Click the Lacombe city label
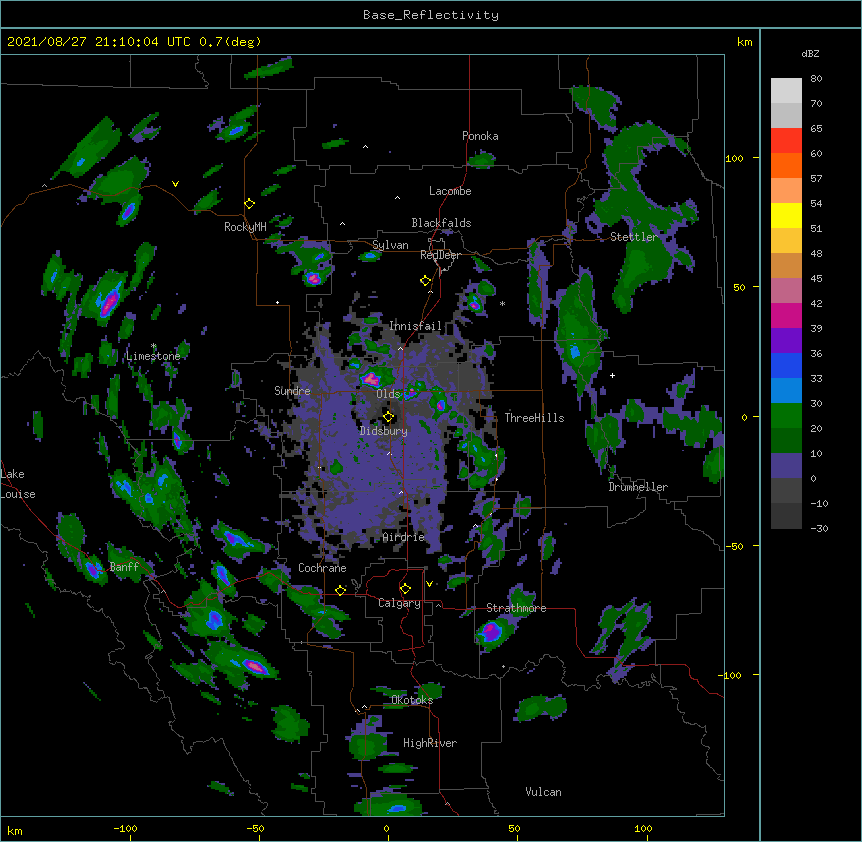This screenshot has width=862, height=842. coord(450,191)
